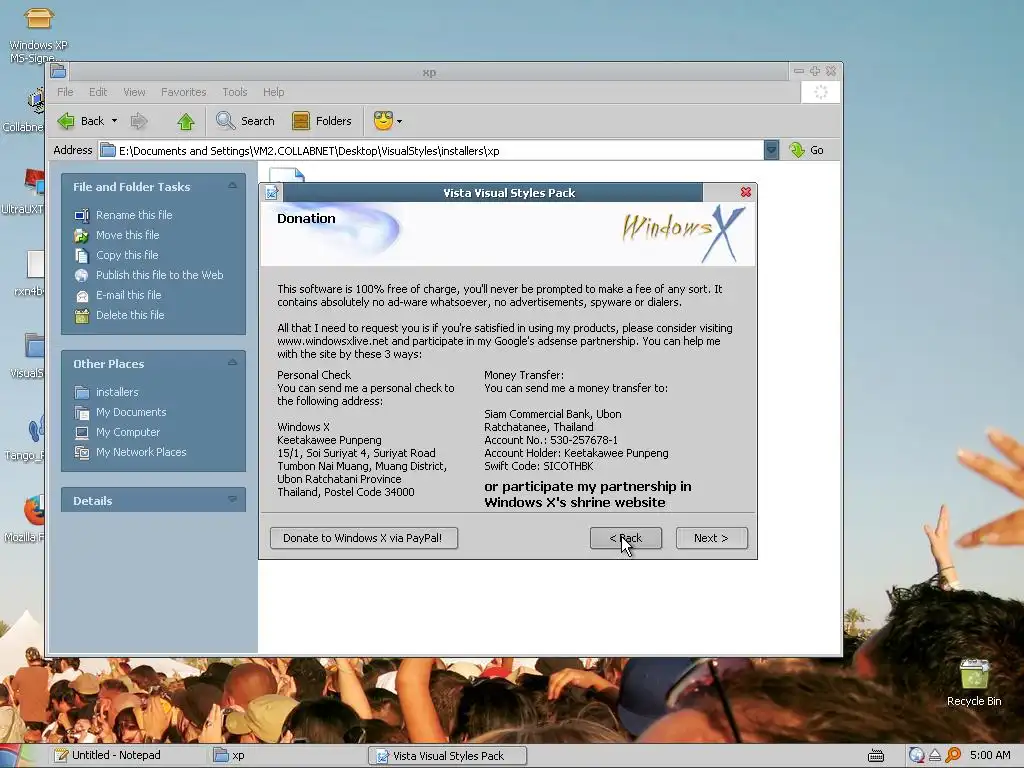Click the Windows X logo in dialog header
The height and width of the screenshot is (768, 1024).
click(684, 233)
